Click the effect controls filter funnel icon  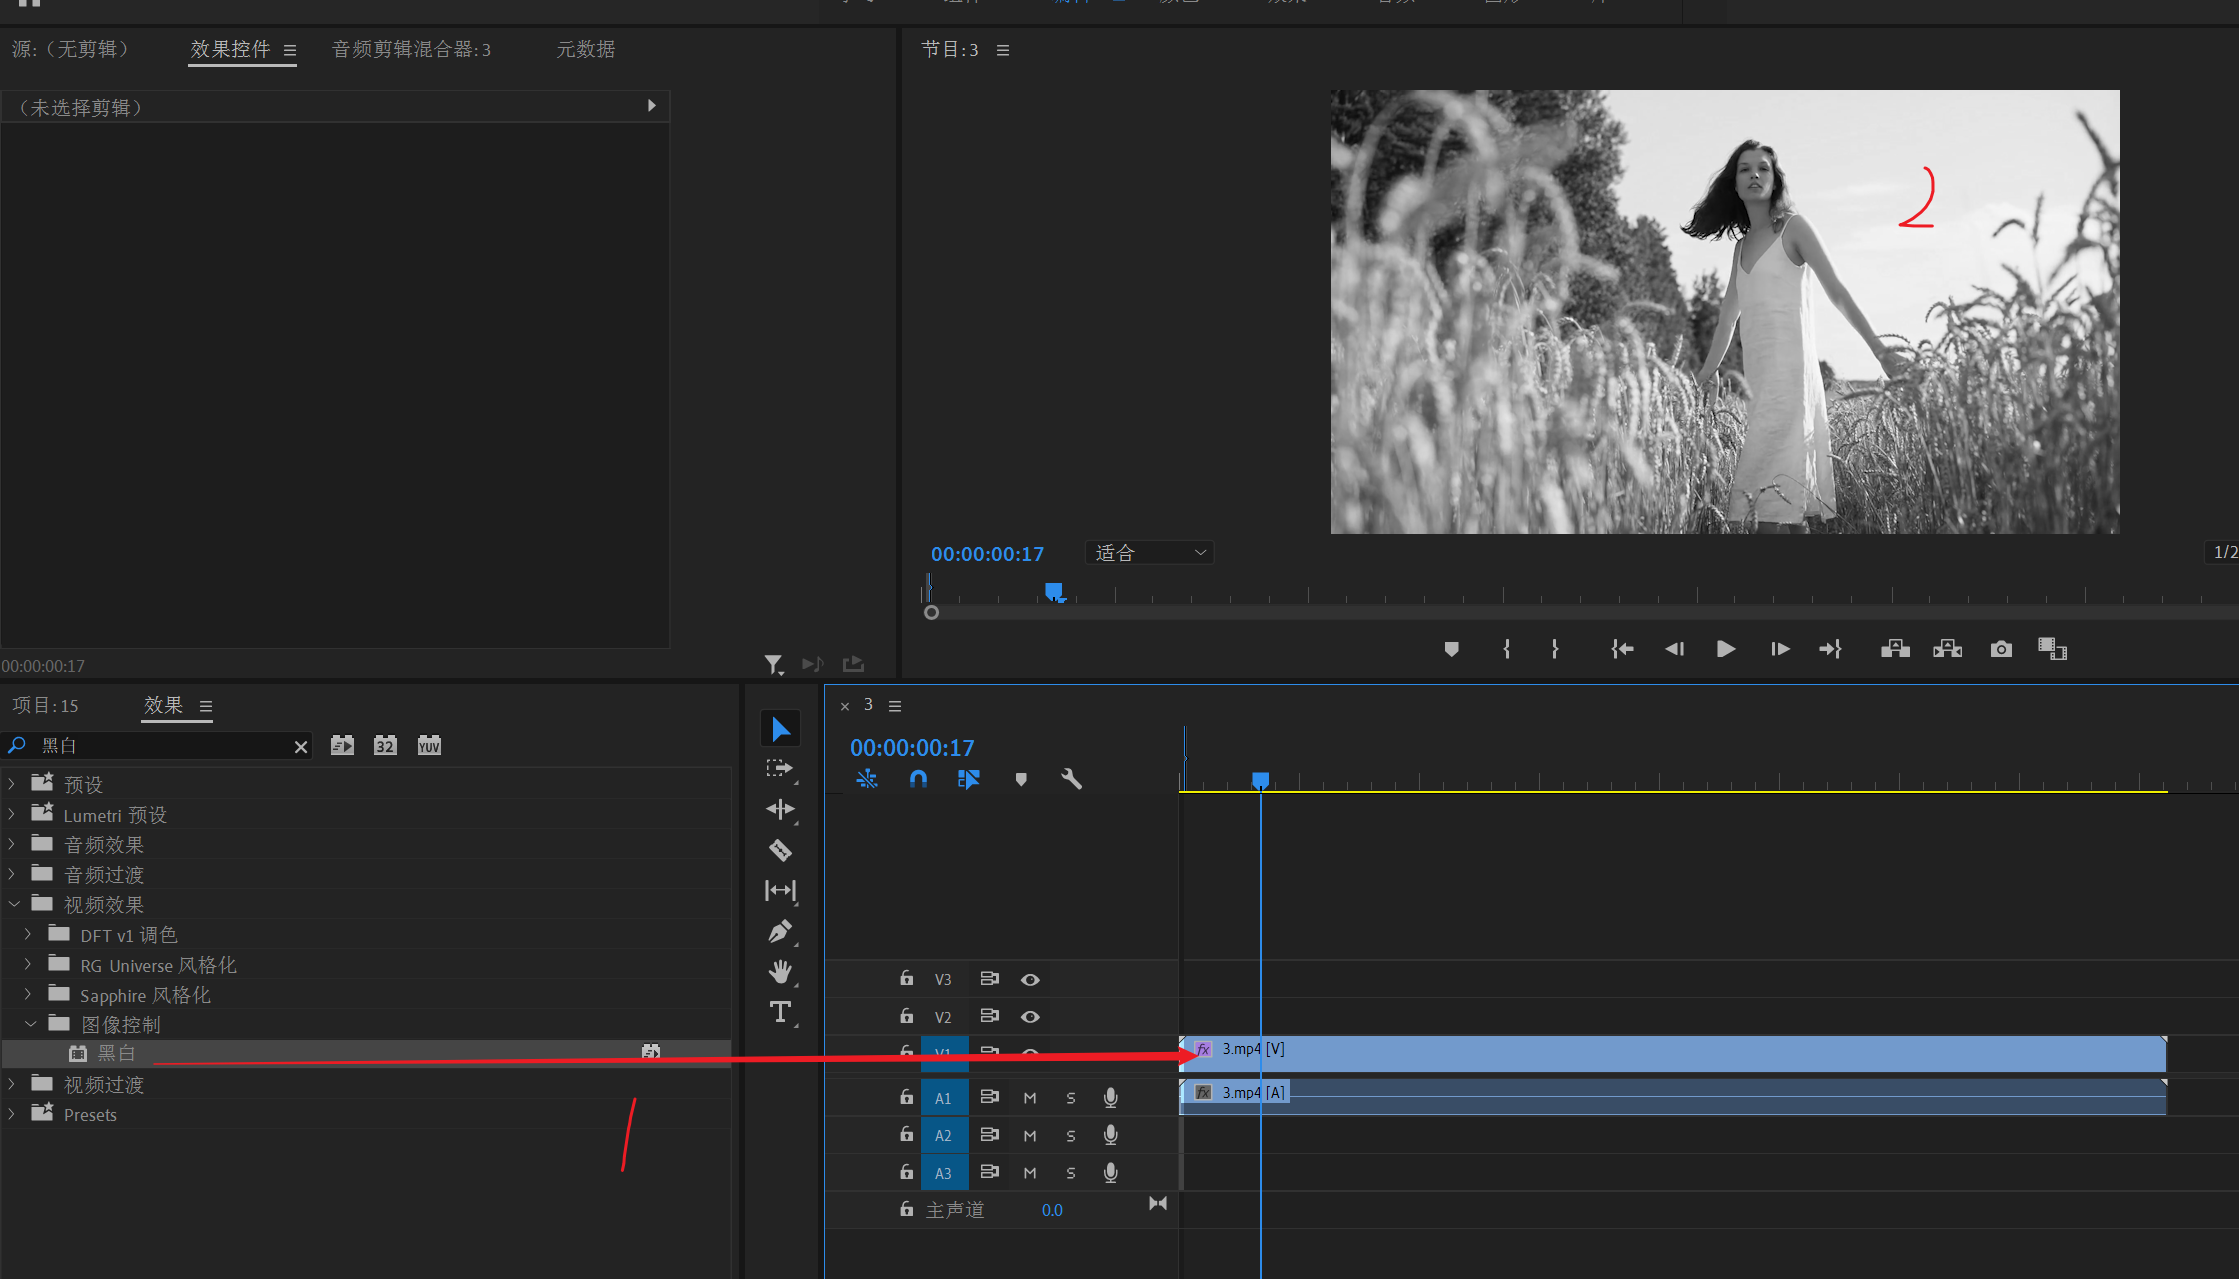click(x=773, y=664)
